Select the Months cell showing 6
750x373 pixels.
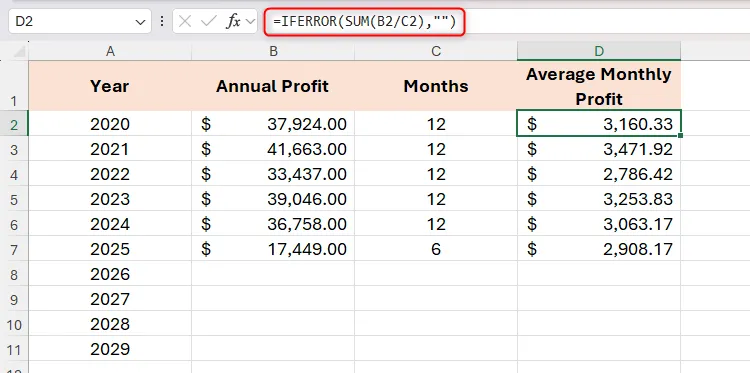click(x=436, y=248)
